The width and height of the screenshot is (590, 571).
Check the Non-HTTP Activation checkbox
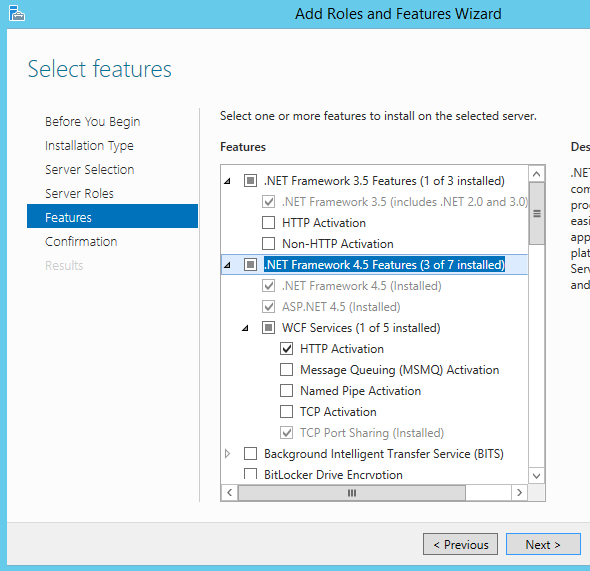[268, 244]
